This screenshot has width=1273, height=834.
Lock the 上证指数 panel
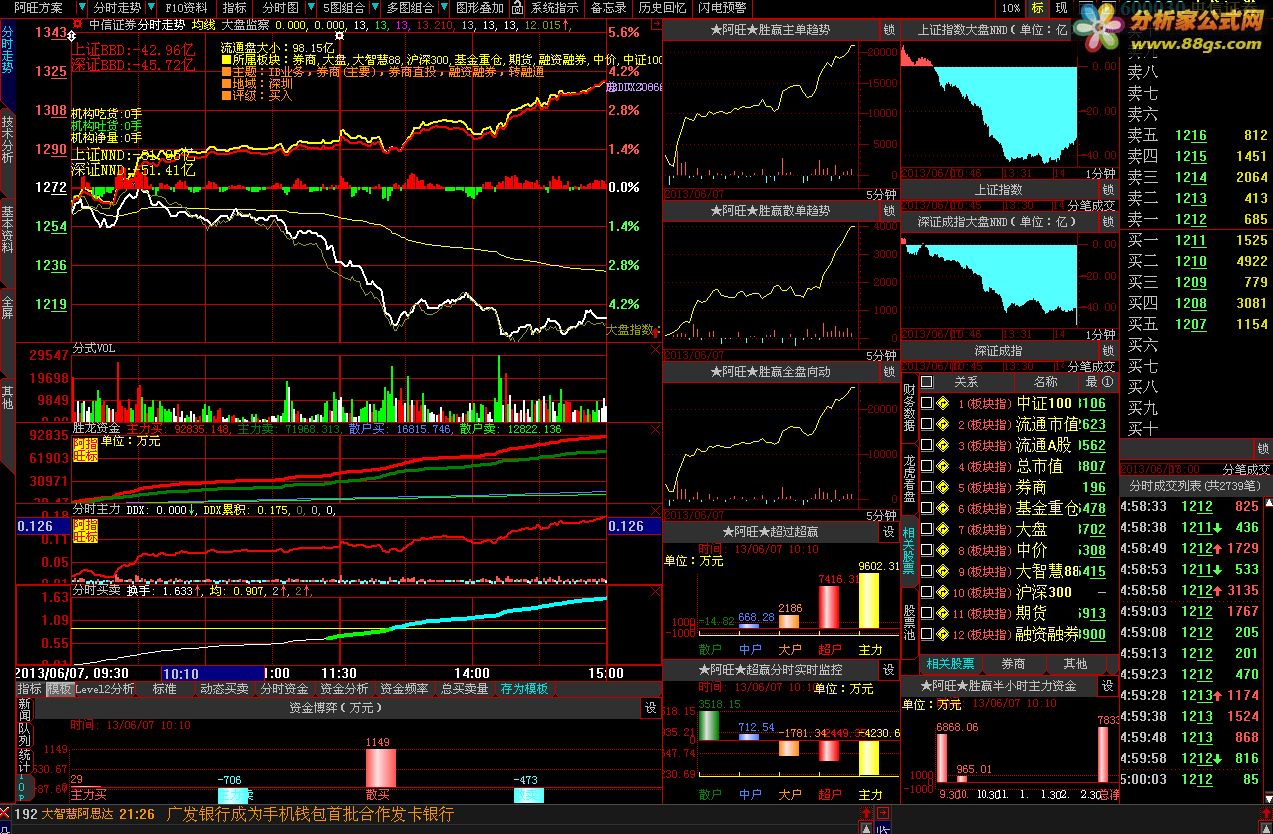pyautogui.click(x=1108, y=190)
